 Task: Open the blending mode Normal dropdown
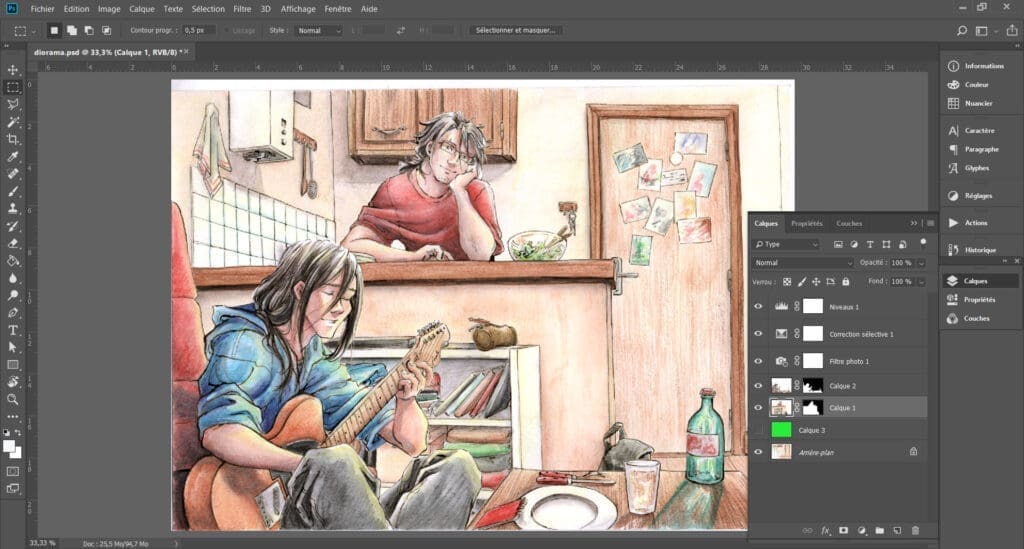803,262
